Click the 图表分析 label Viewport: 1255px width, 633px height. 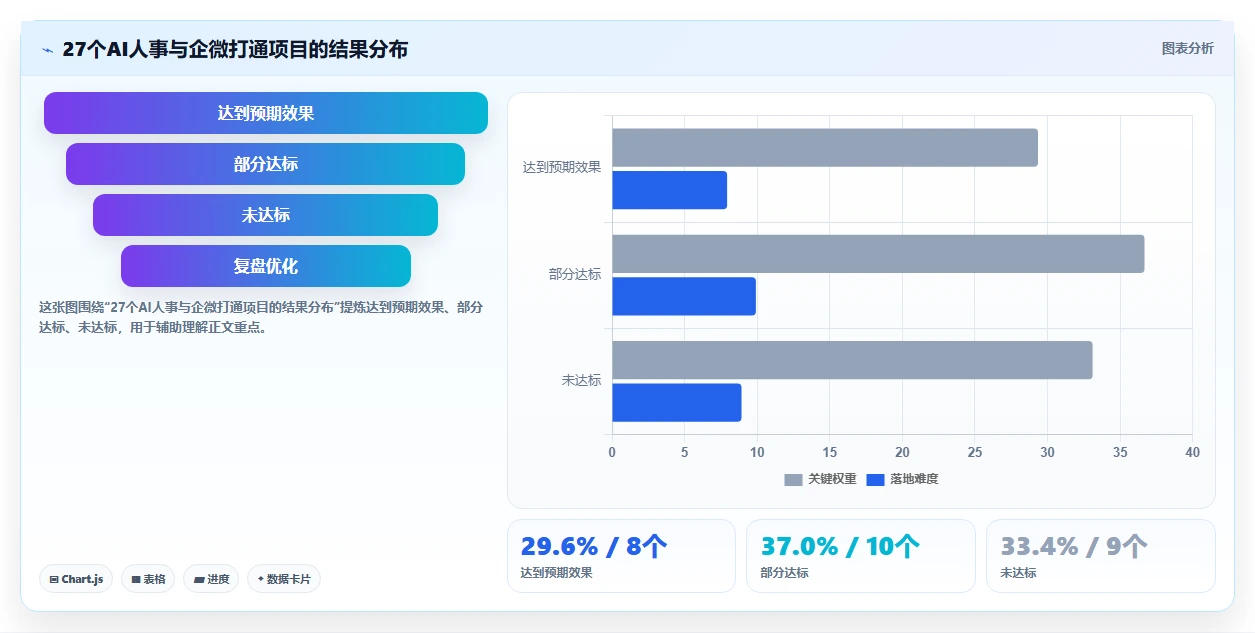1188,48
